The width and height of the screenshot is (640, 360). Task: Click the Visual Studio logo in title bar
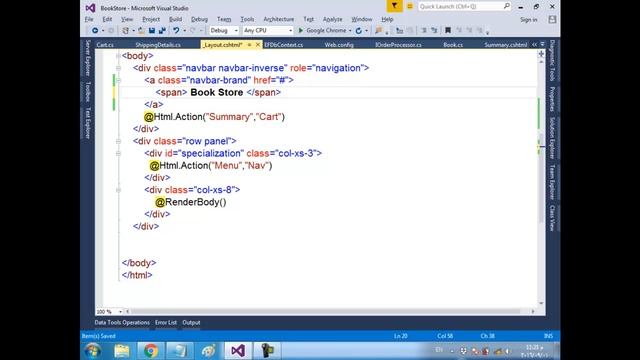[90, 8]
